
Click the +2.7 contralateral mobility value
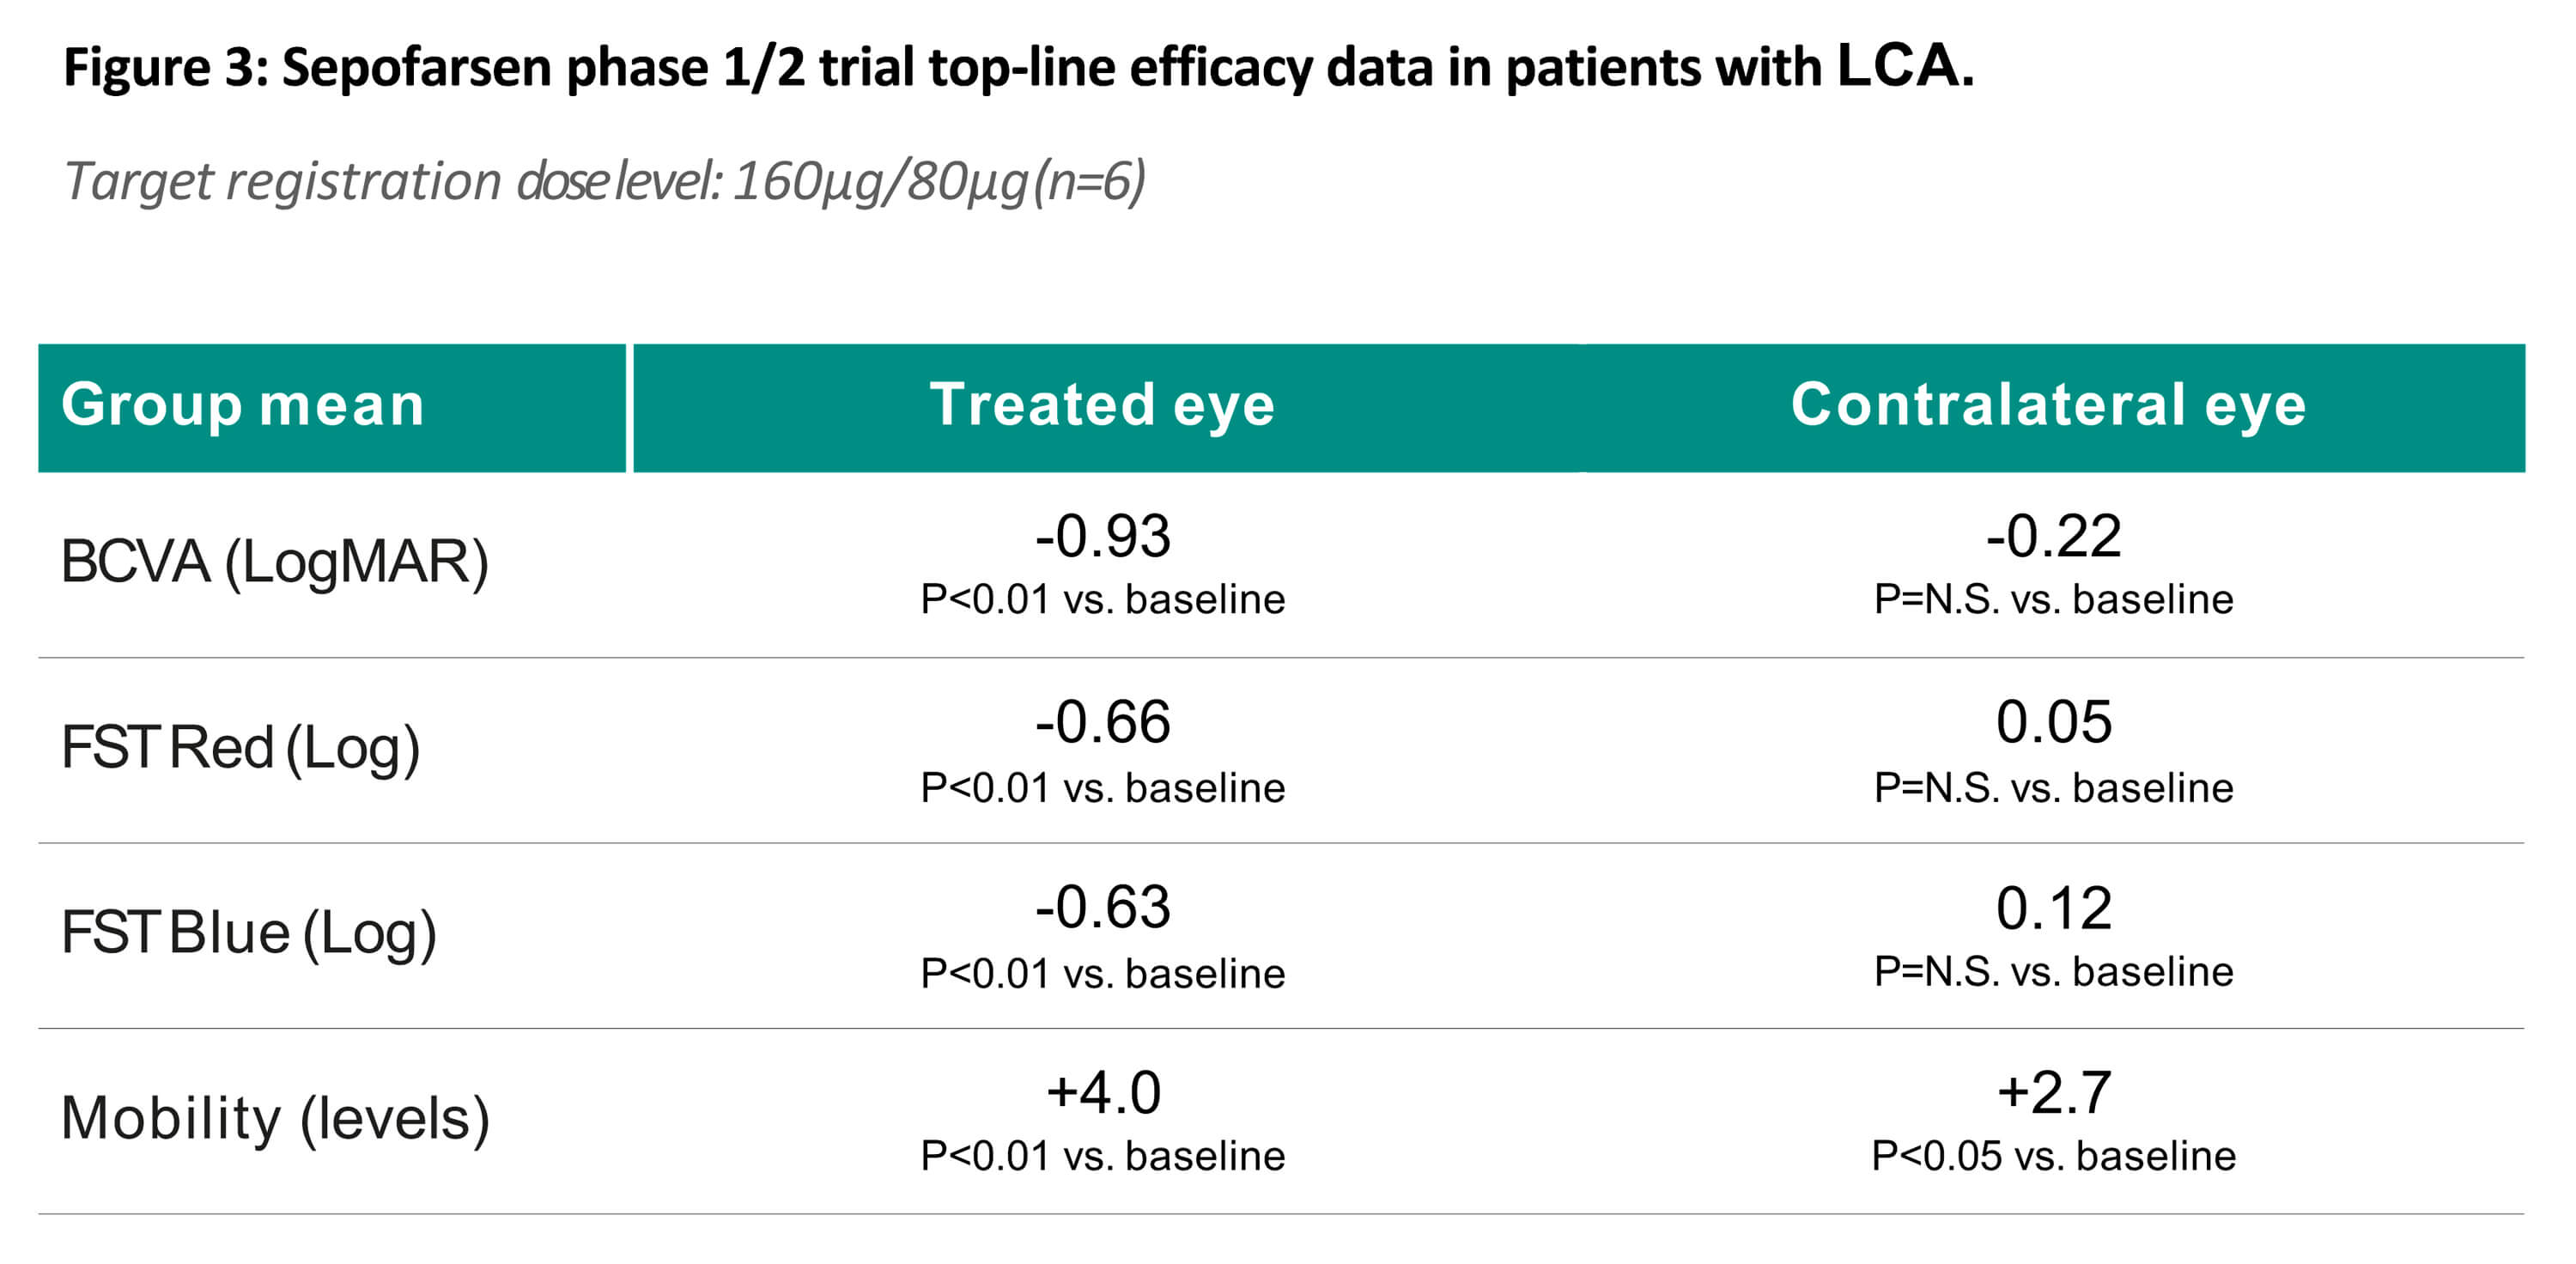click(x=2054, y=1092)
